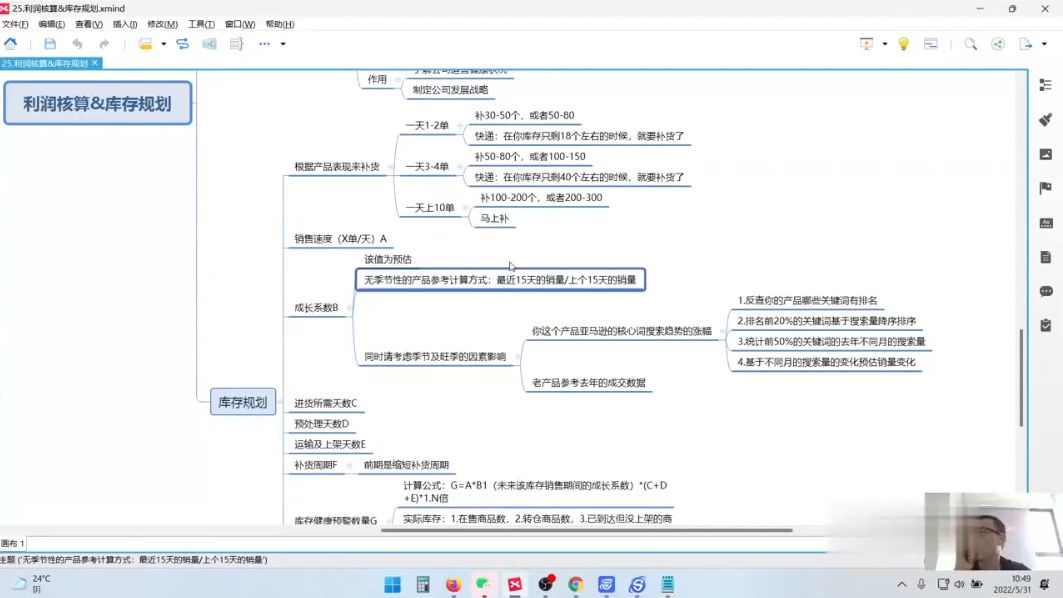The width and height of the screenshot is (1063, 598).
Task: Open the Markers flag panel icon
Action: [x=1045, y=188]
